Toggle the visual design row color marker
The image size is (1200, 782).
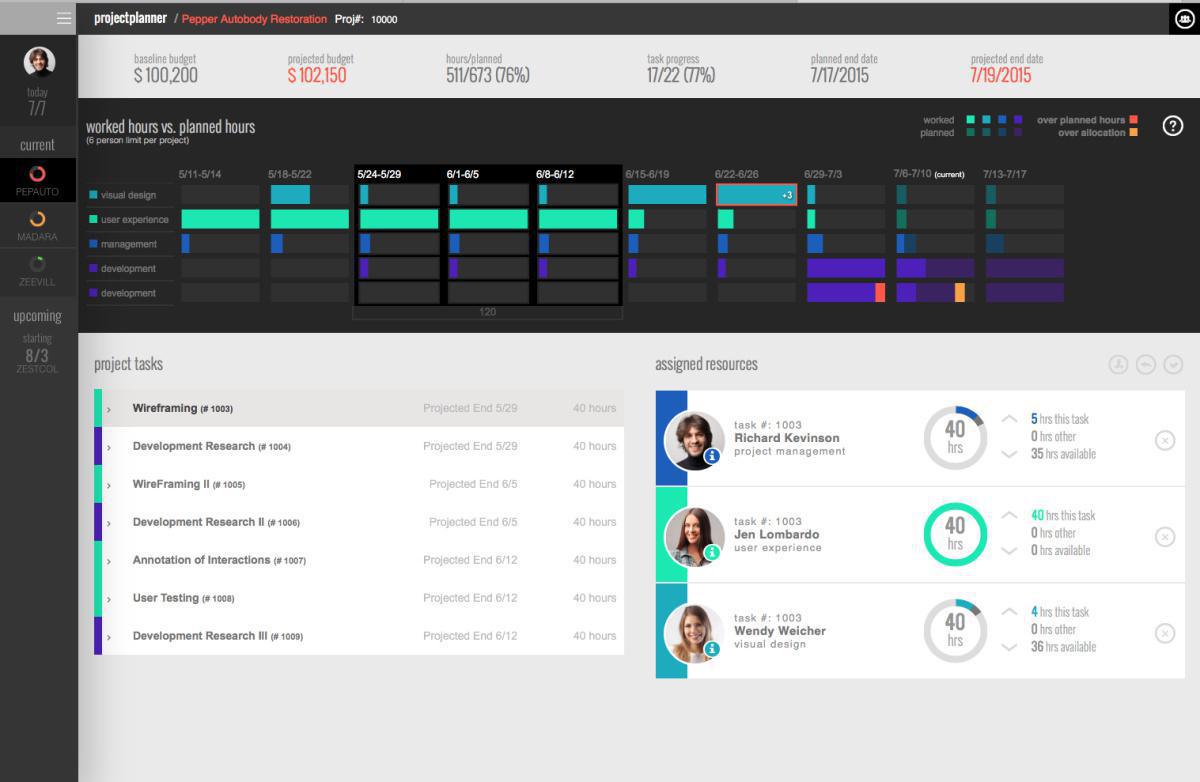coord(91,195)
